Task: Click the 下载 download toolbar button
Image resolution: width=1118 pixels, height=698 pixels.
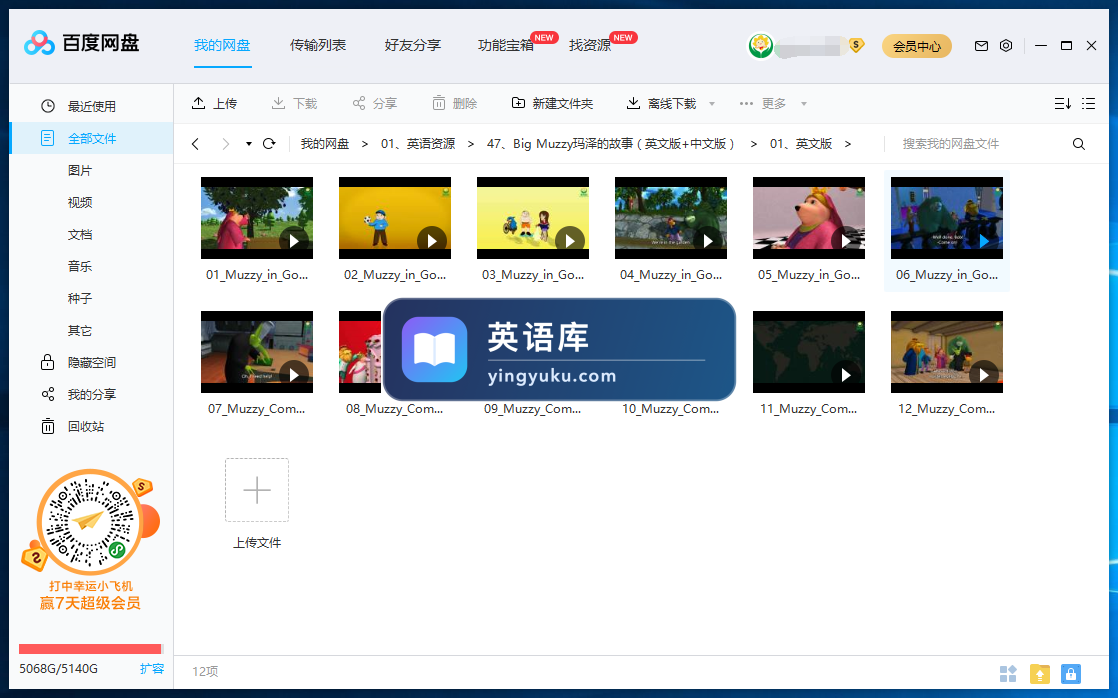Action: pyautogui.click(x=294, y=103)
